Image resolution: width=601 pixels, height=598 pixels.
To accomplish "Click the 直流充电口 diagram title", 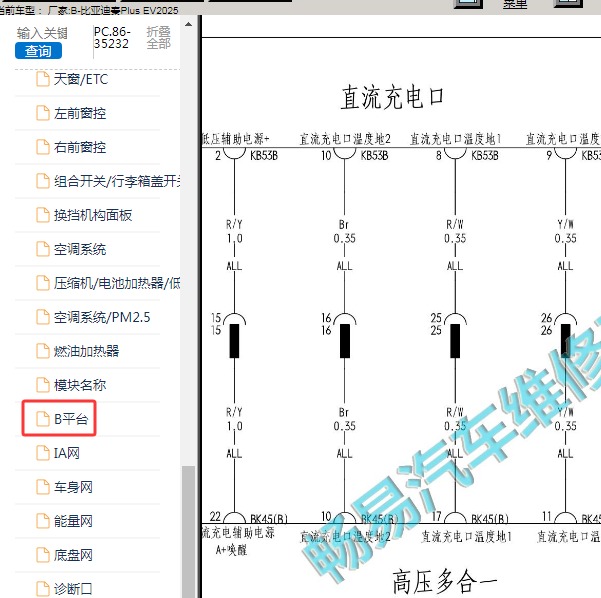I will click(x=392, y=97).
